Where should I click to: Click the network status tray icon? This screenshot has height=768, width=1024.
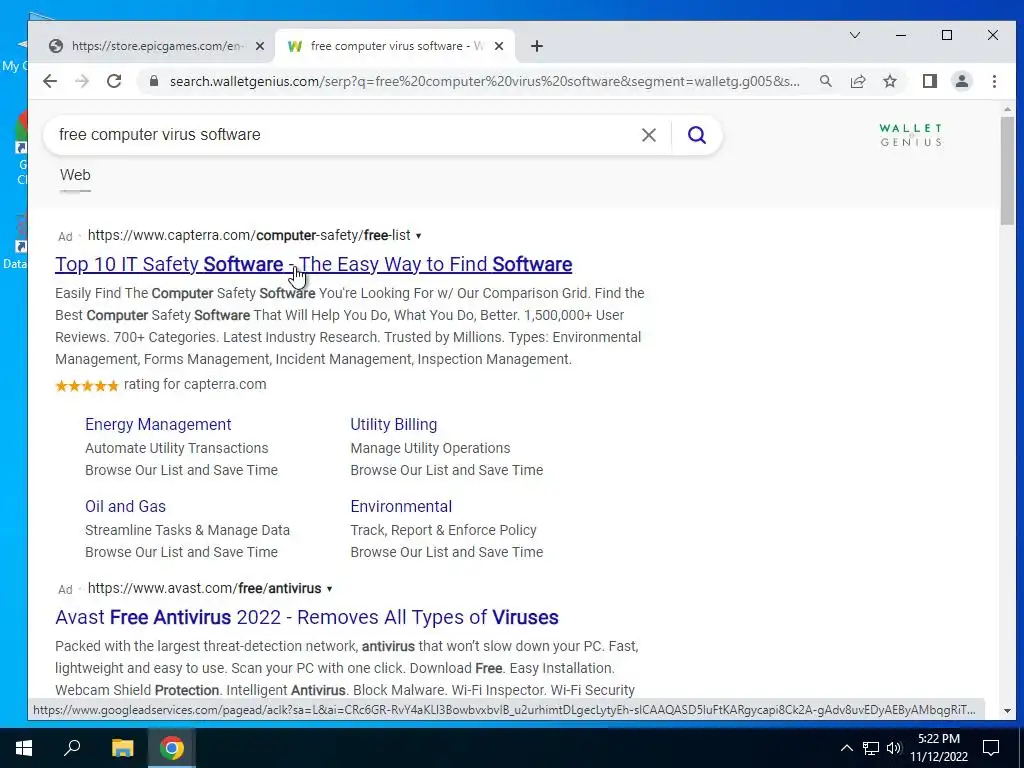click(x=871, y=748)
